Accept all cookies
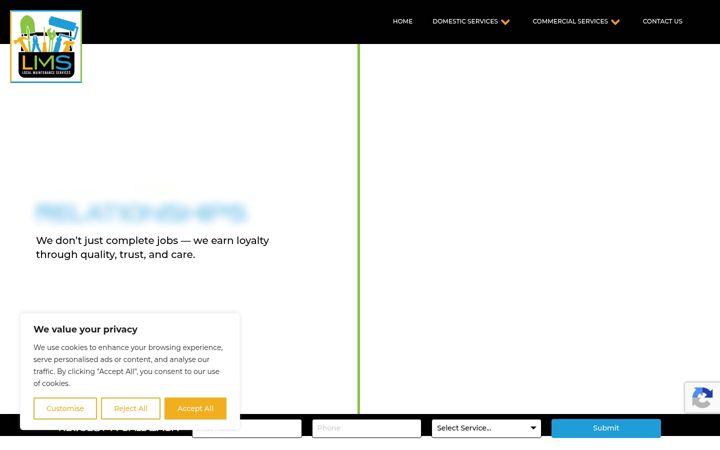Viewport: 720px width, 450px height. click(x=195, y=408)
